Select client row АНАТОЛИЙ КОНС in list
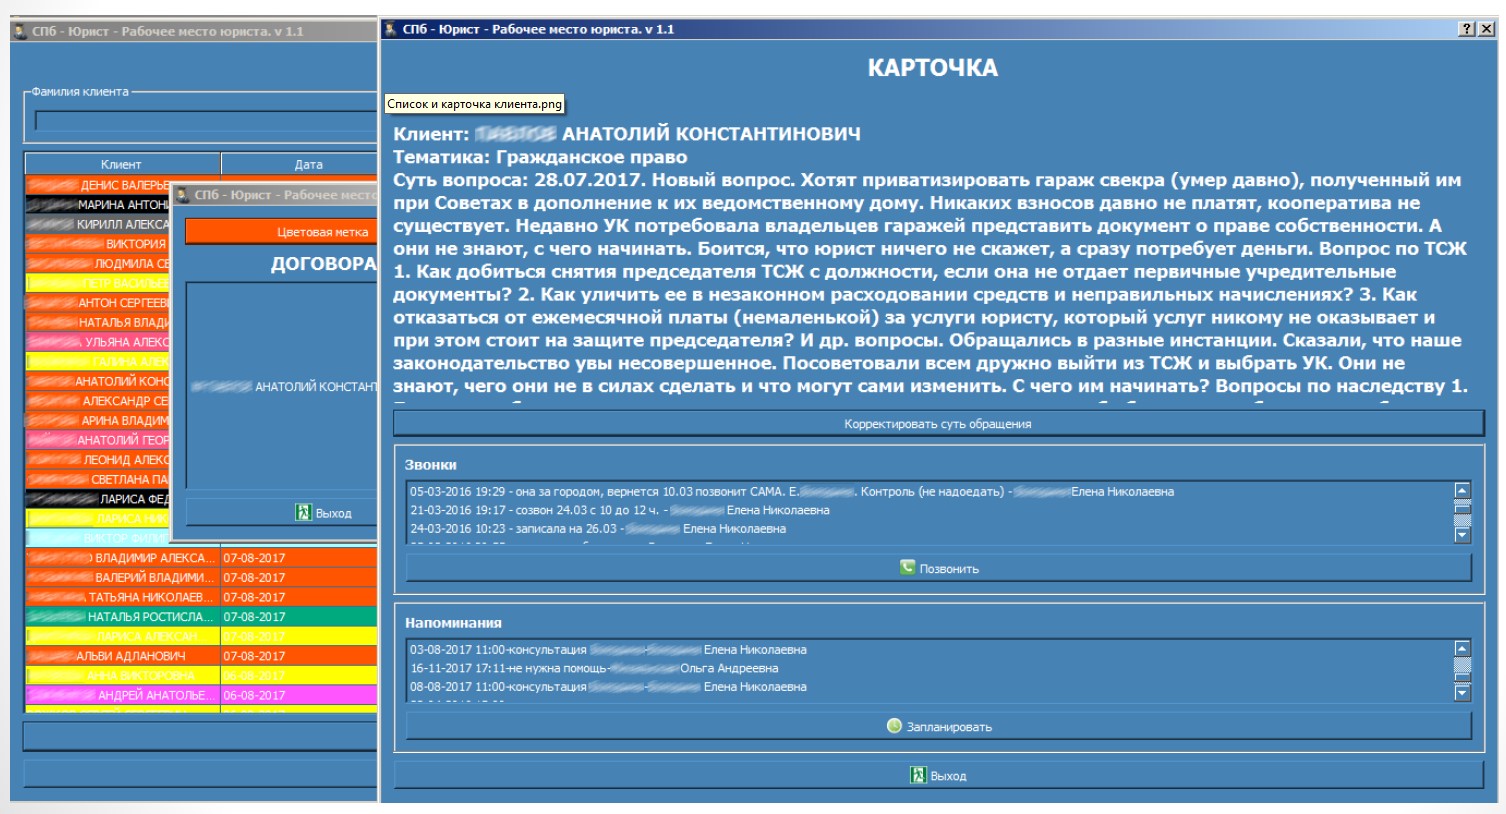Screen dimensions: 1506x814 (97, 381)
